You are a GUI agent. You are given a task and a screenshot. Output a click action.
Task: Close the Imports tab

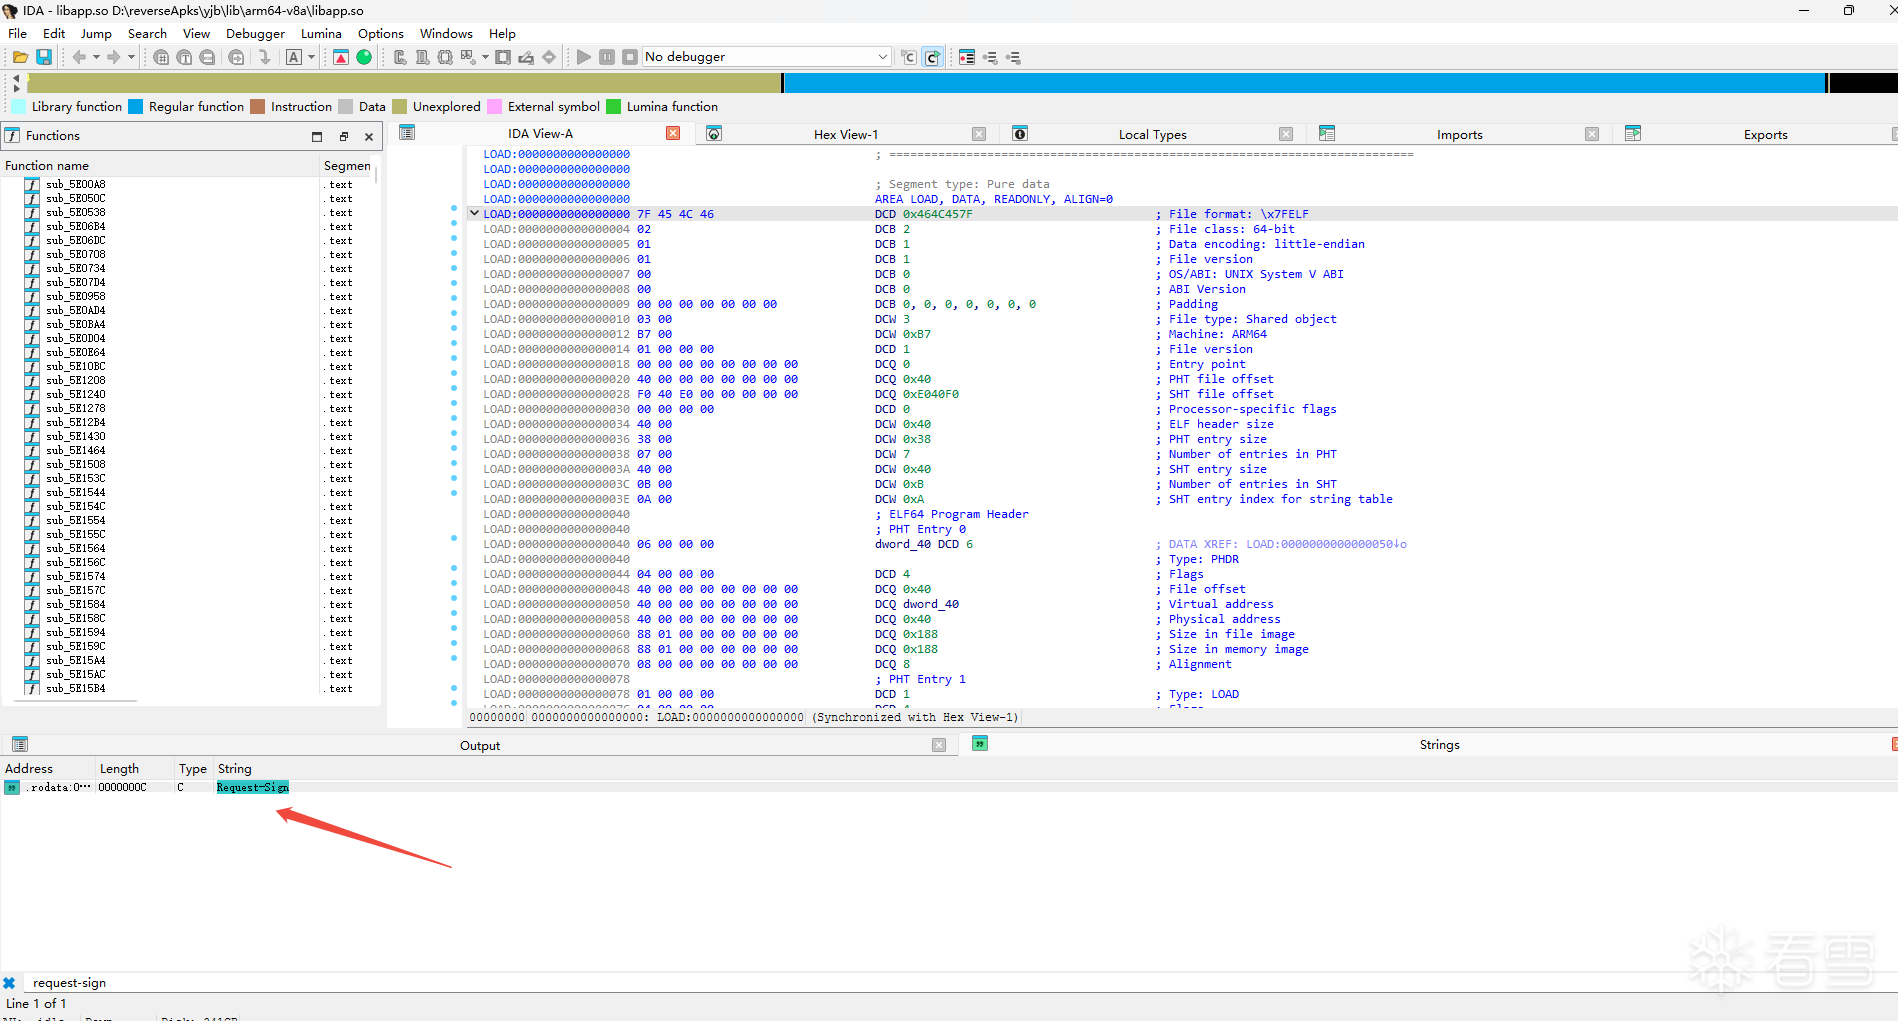click(1592, 134)
